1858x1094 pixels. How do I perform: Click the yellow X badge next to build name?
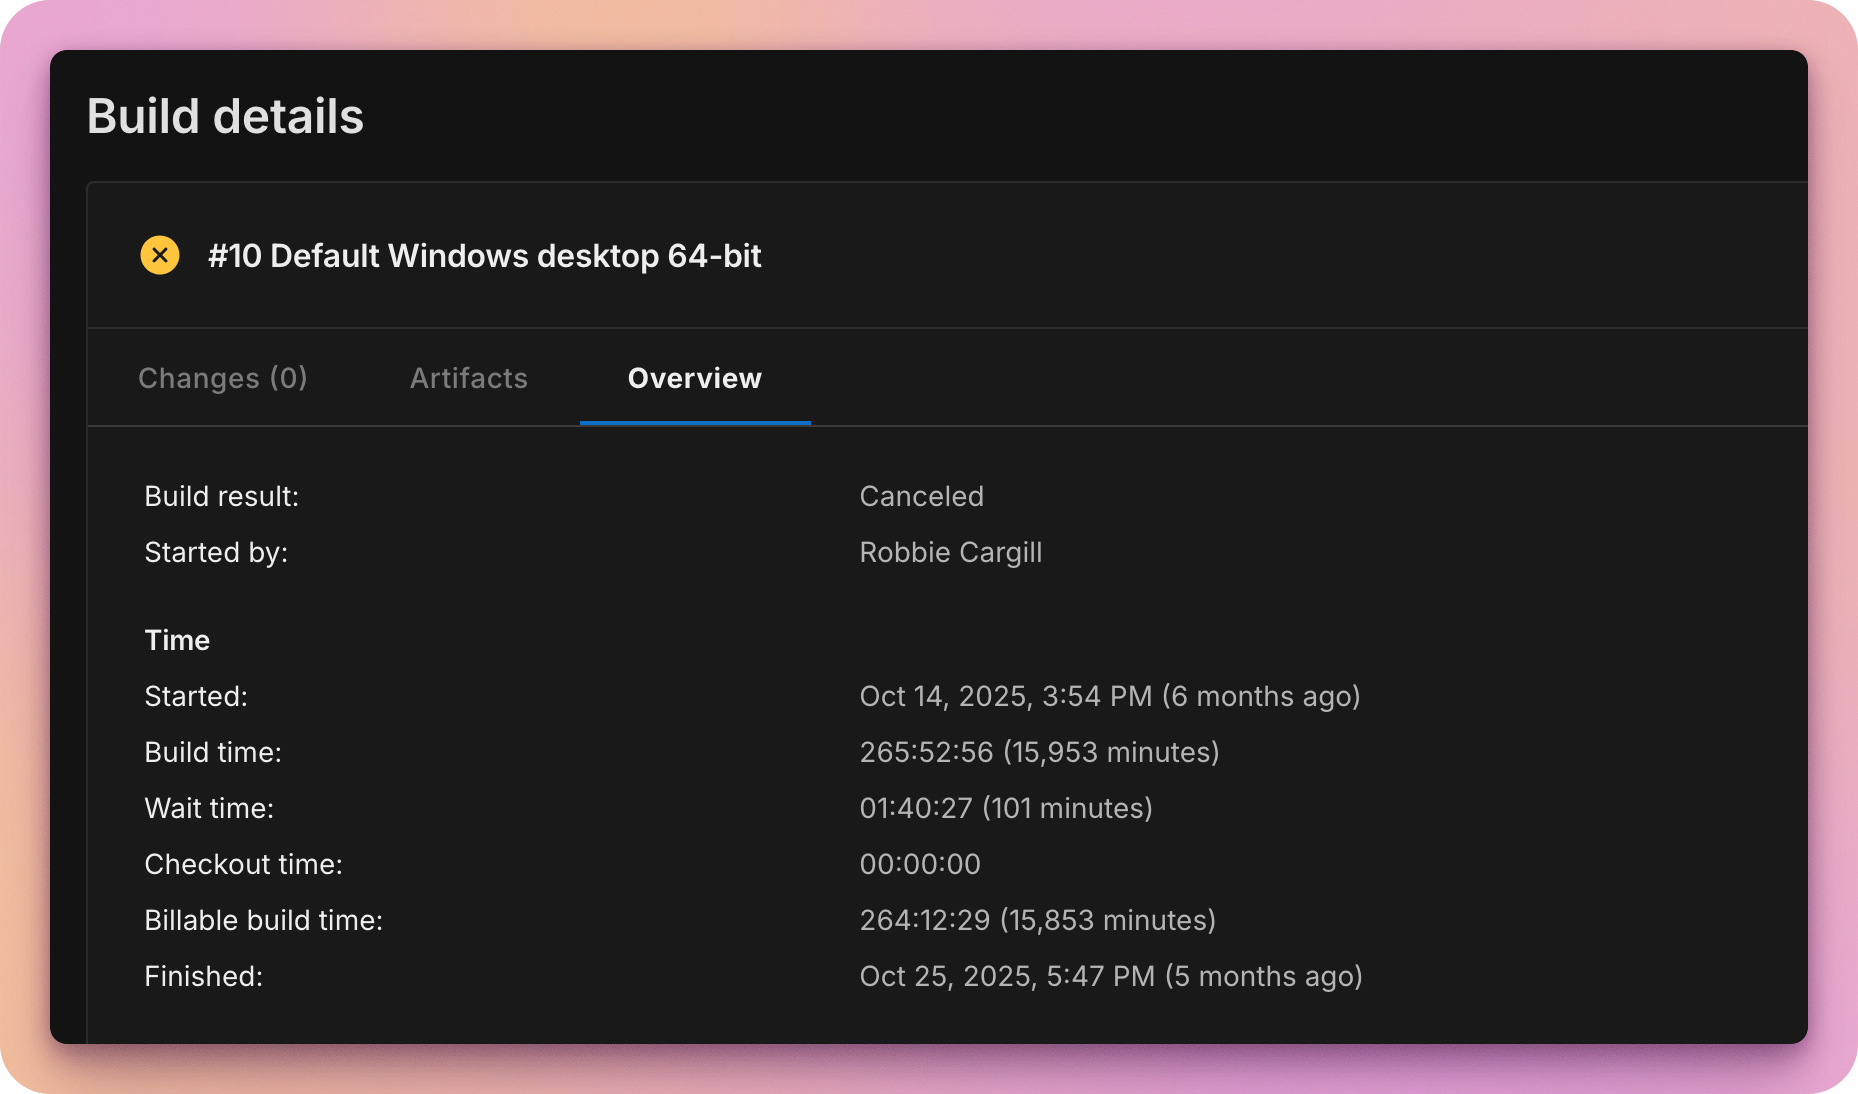point(160,255)
